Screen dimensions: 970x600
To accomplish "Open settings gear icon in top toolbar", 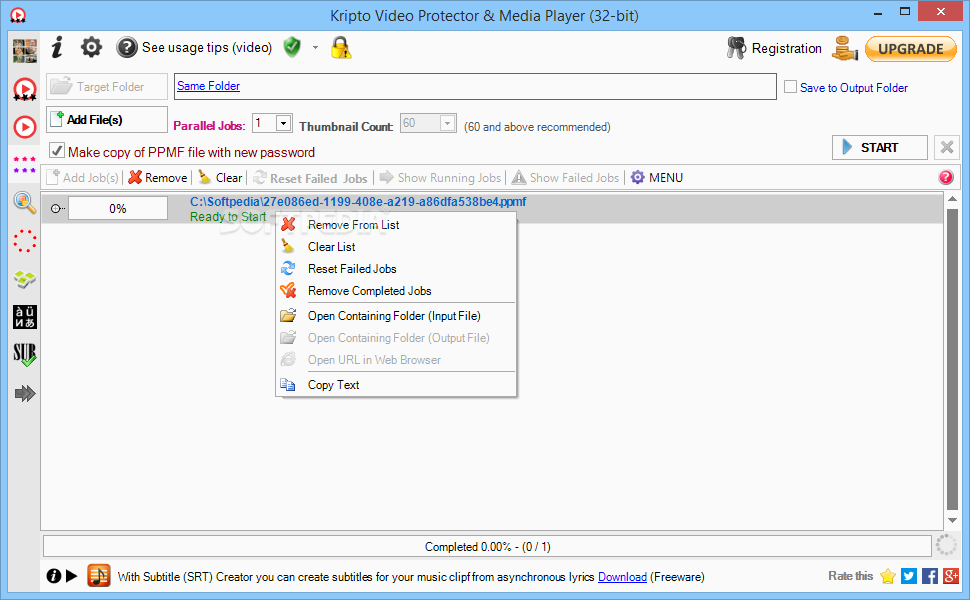I will click(91, 47).
